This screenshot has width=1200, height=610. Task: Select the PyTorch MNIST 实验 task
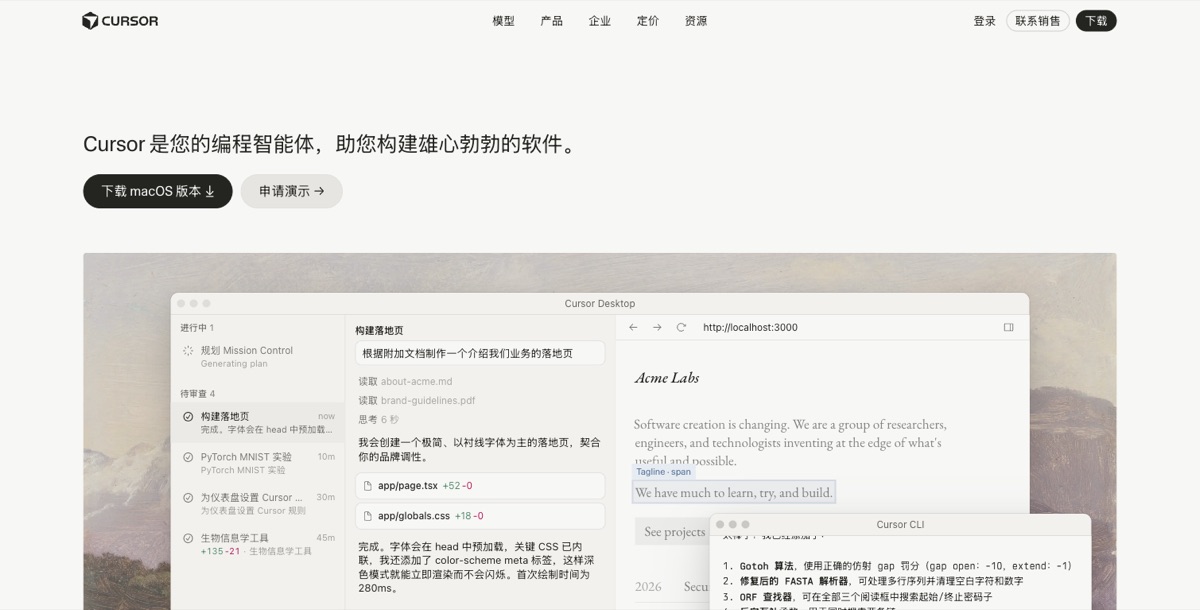coord(258,462)
